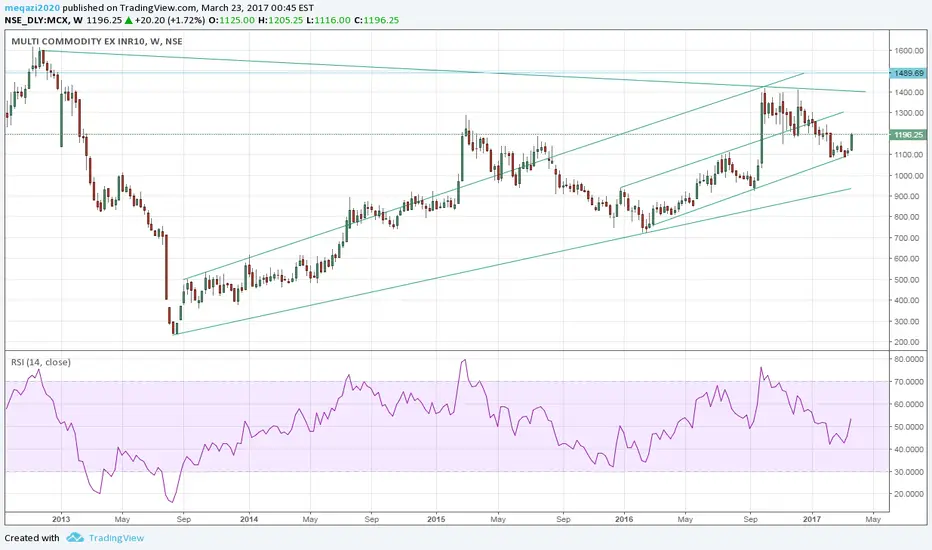The height and width of the screenshot is (550, 932).
Task: Click the +20.20 (+1.72%) change value
Action: (x=169, y=20)
